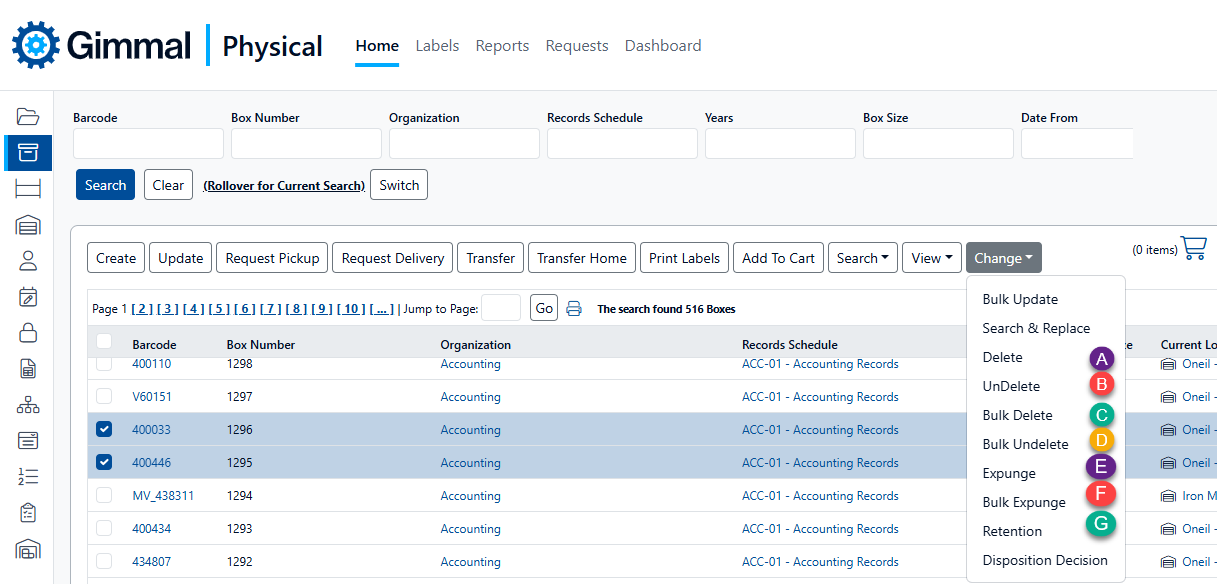The height and width of the screenshot is (584, 1217).
Task: Click the Jump to Page input field
Action: point(501,308)
